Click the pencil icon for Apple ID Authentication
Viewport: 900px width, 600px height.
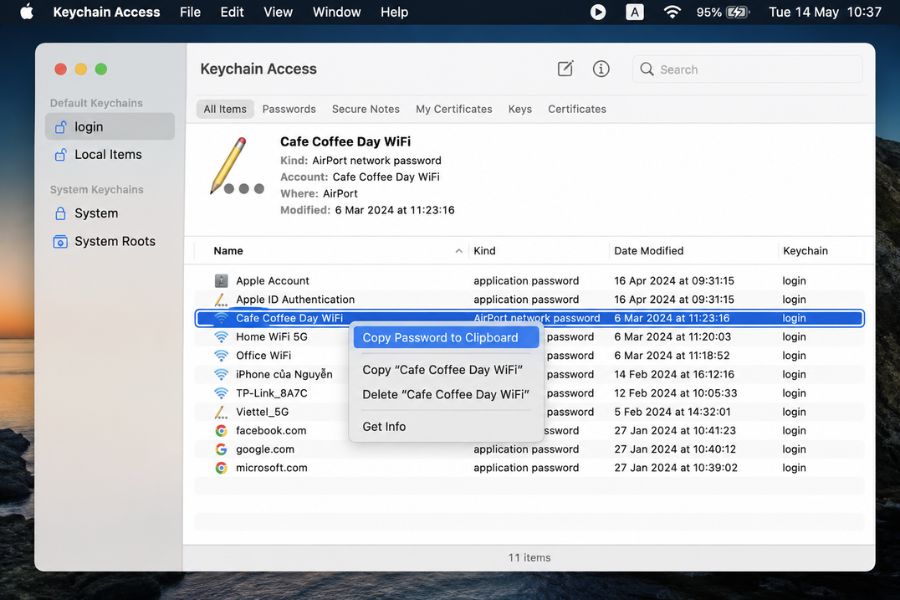[221, 299]
